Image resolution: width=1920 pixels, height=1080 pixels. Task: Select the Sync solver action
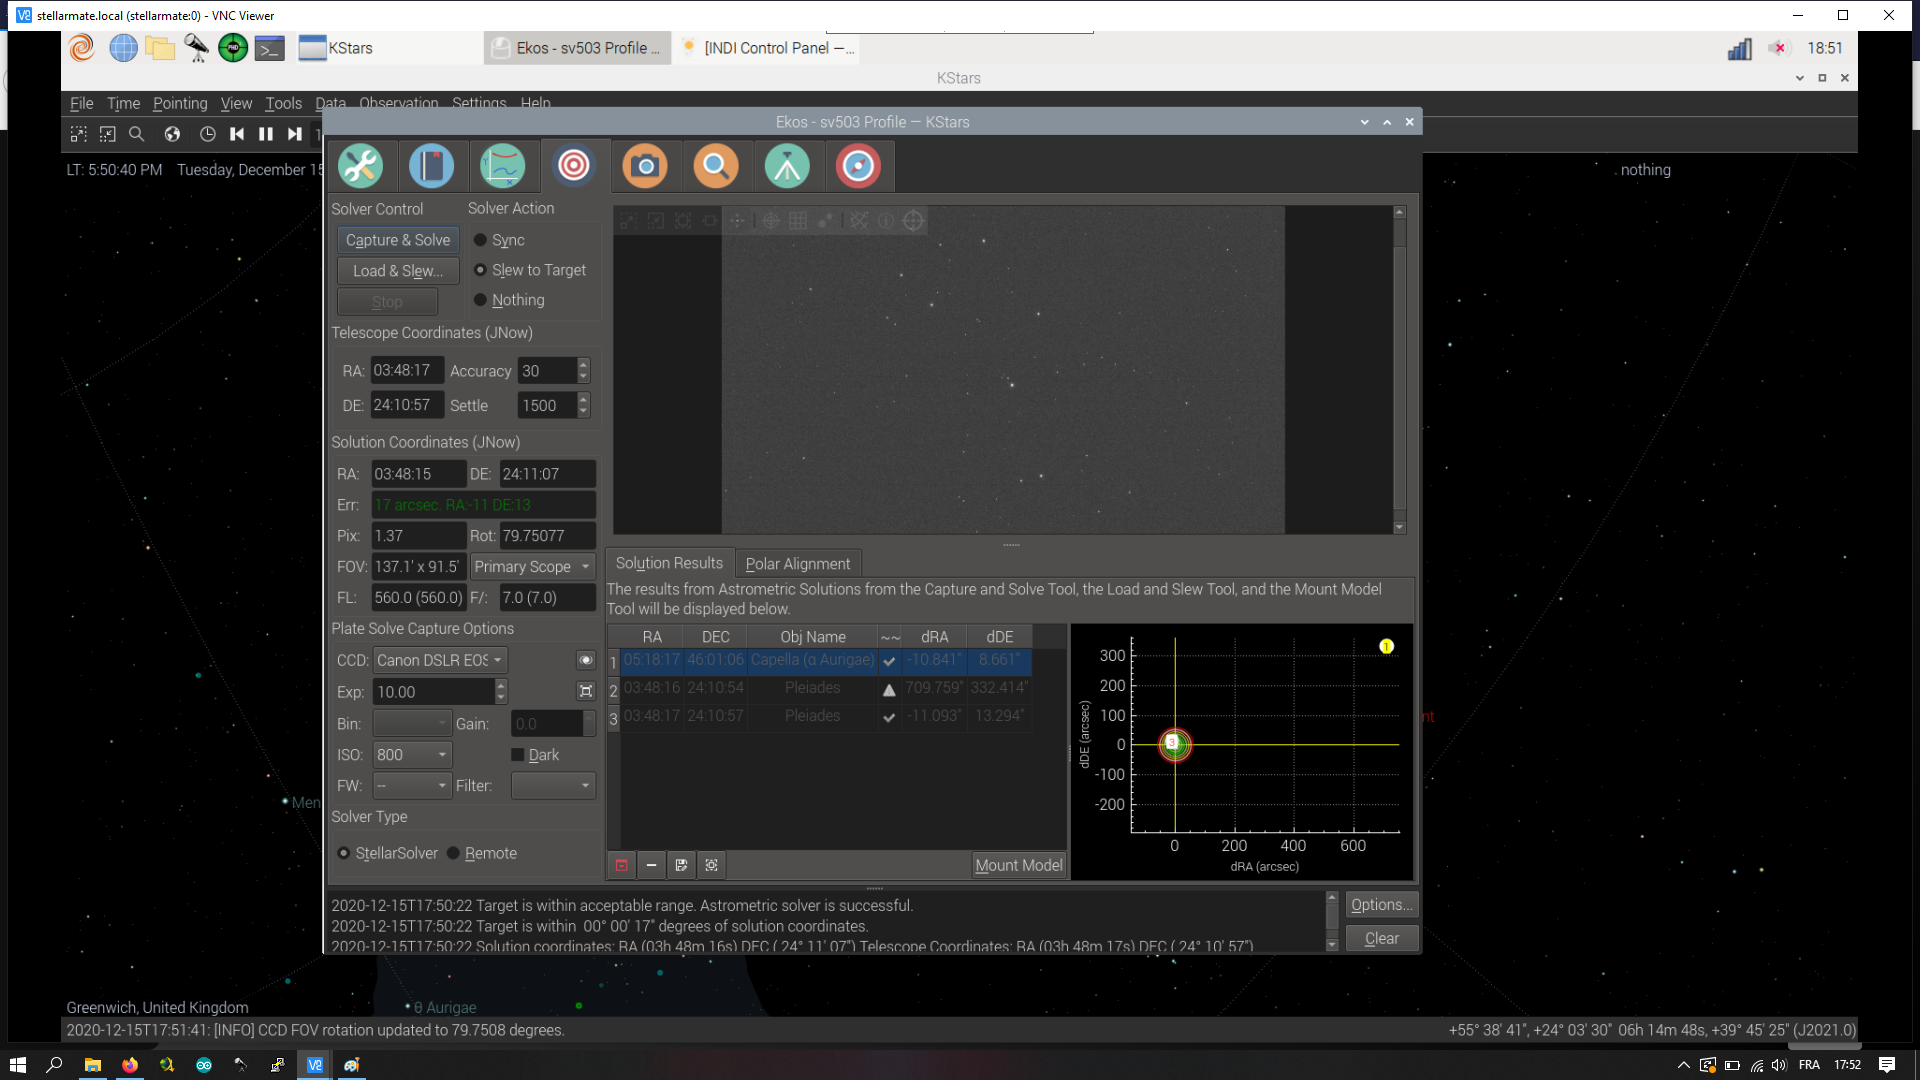(499, 240)
